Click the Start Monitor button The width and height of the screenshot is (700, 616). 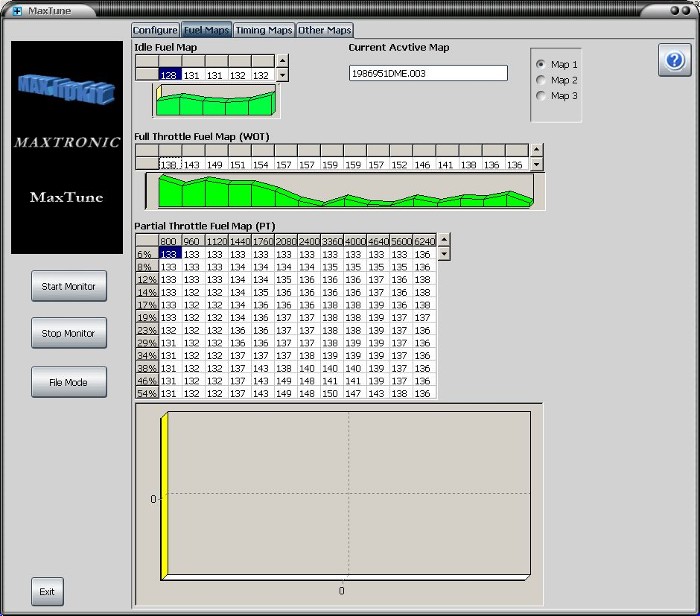click(68, 286)
